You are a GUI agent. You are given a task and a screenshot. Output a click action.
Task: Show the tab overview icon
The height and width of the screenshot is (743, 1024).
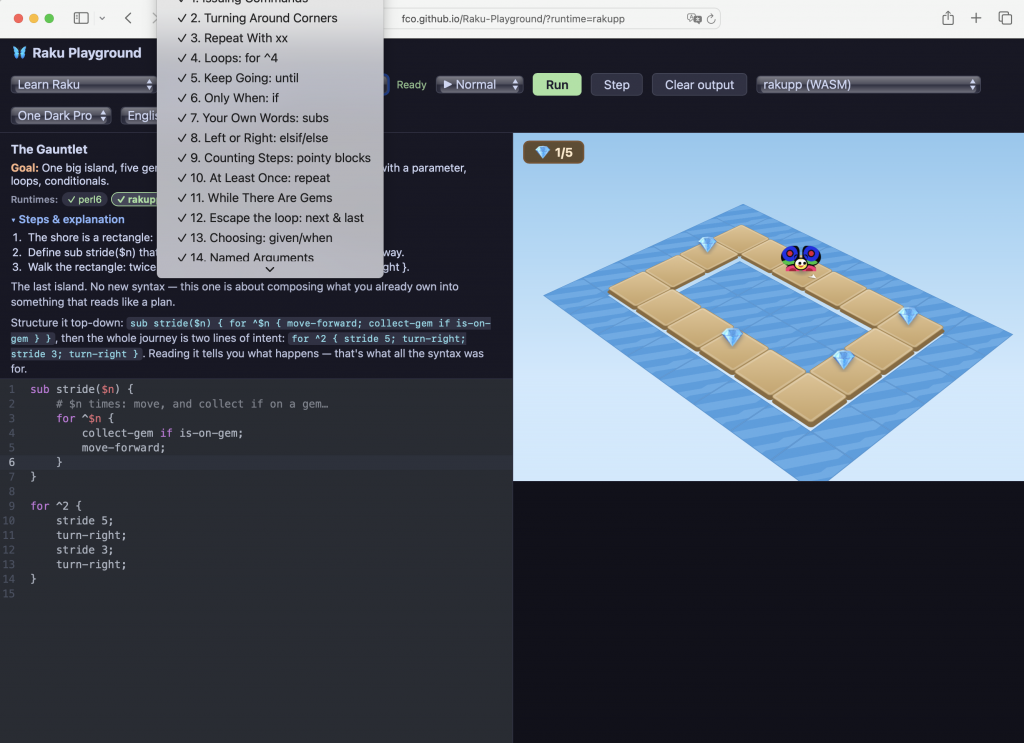coord(1005,18)
